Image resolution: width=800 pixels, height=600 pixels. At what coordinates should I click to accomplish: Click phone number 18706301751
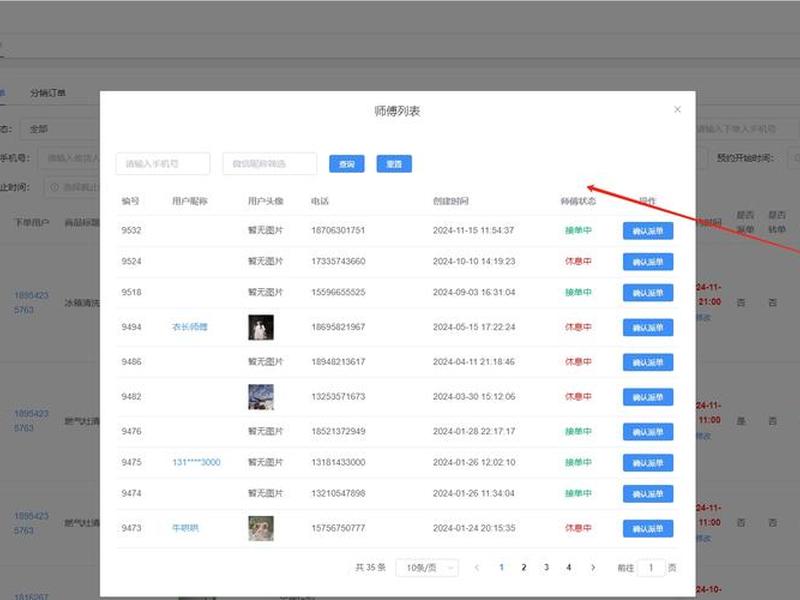click(x=338, y=230)
